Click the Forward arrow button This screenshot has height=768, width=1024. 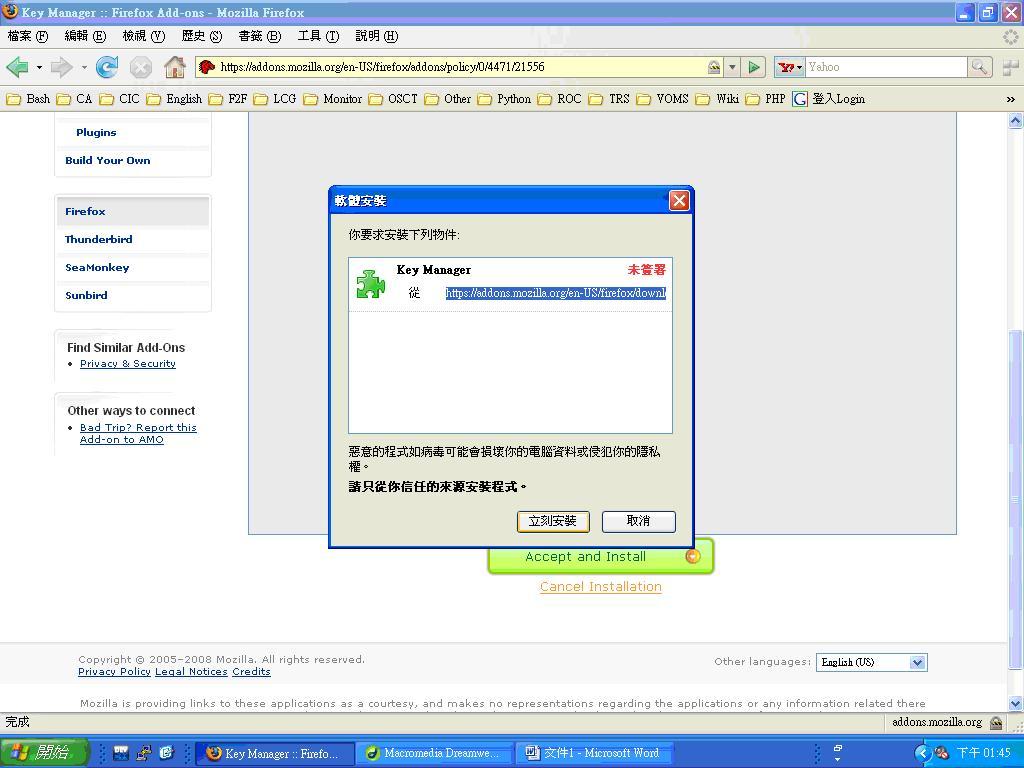61,67
